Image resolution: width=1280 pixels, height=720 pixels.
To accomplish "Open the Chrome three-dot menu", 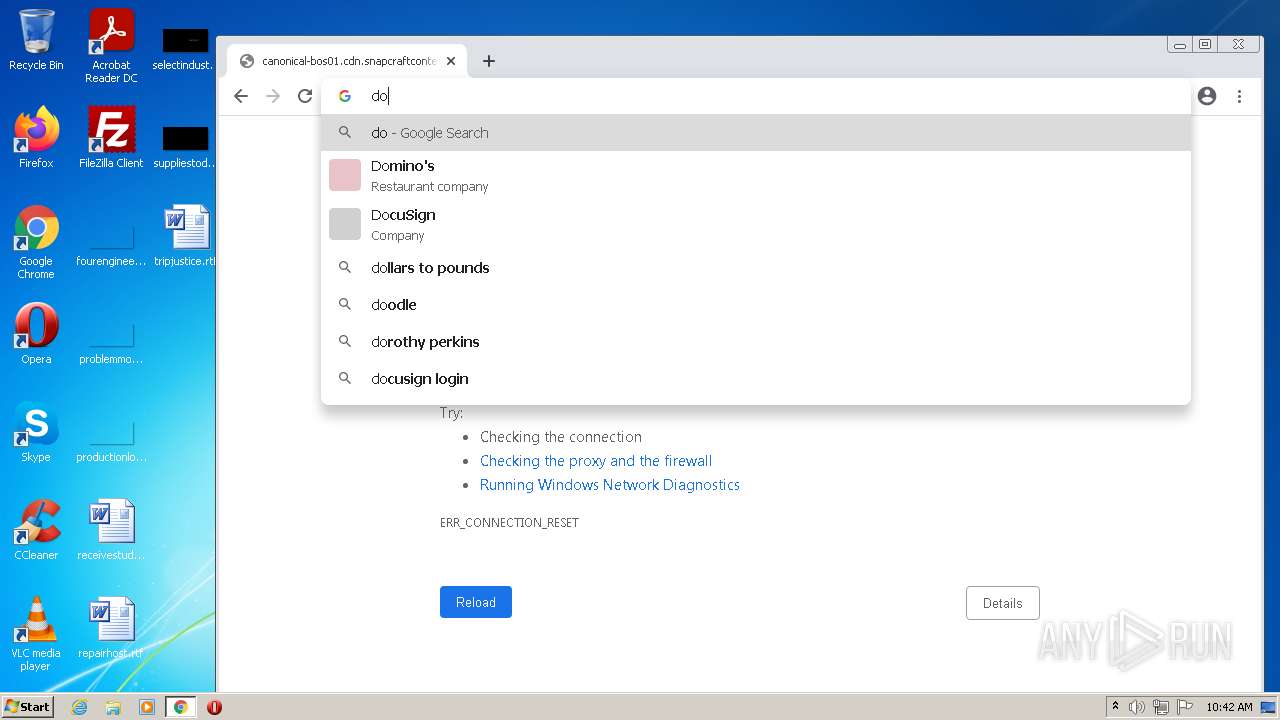I will coord(1239,96).
